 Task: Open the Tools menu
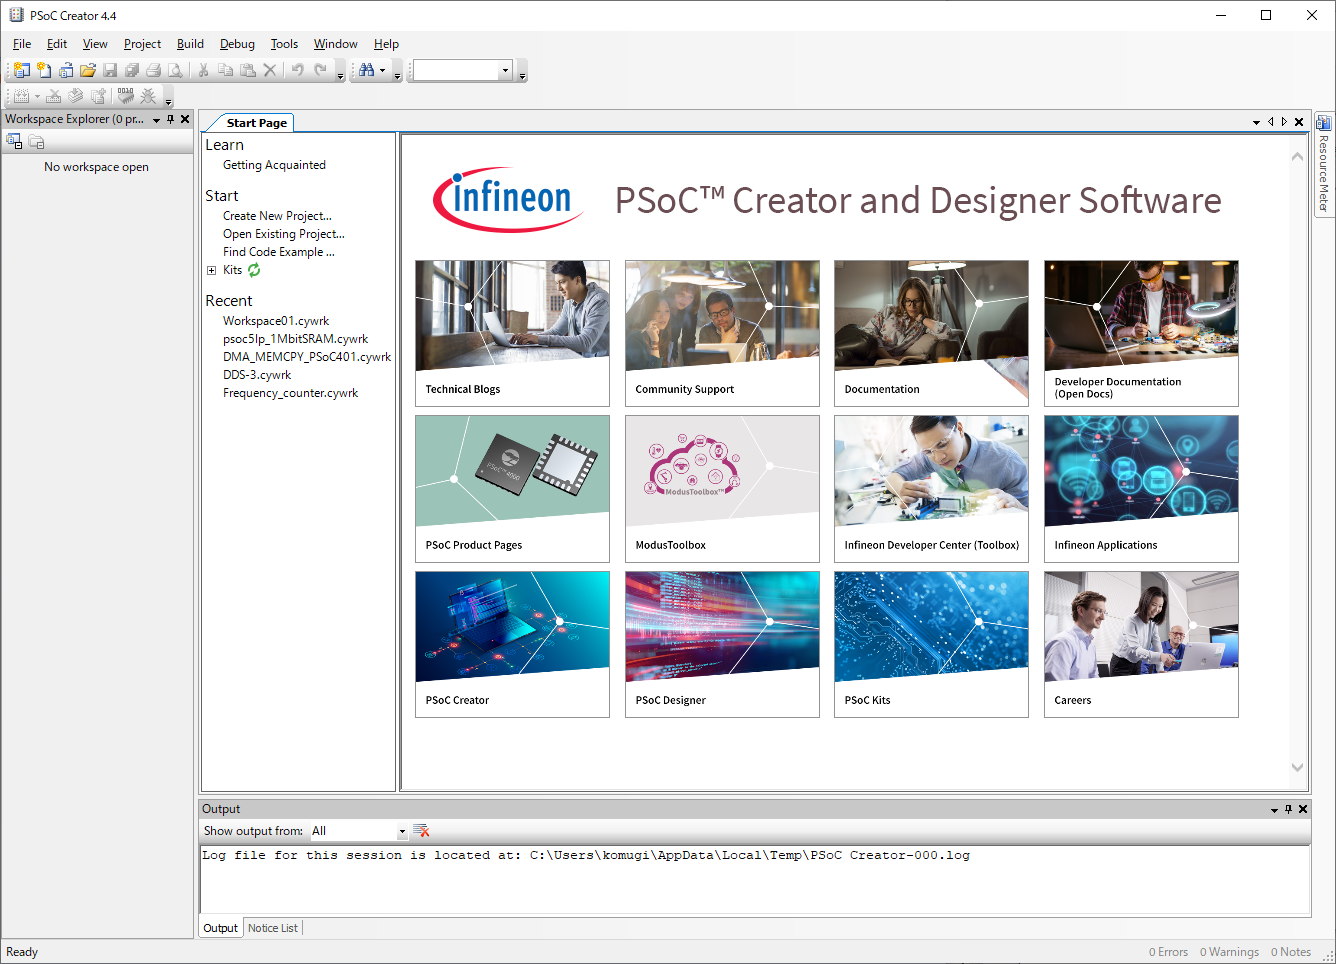pos(284,44)
